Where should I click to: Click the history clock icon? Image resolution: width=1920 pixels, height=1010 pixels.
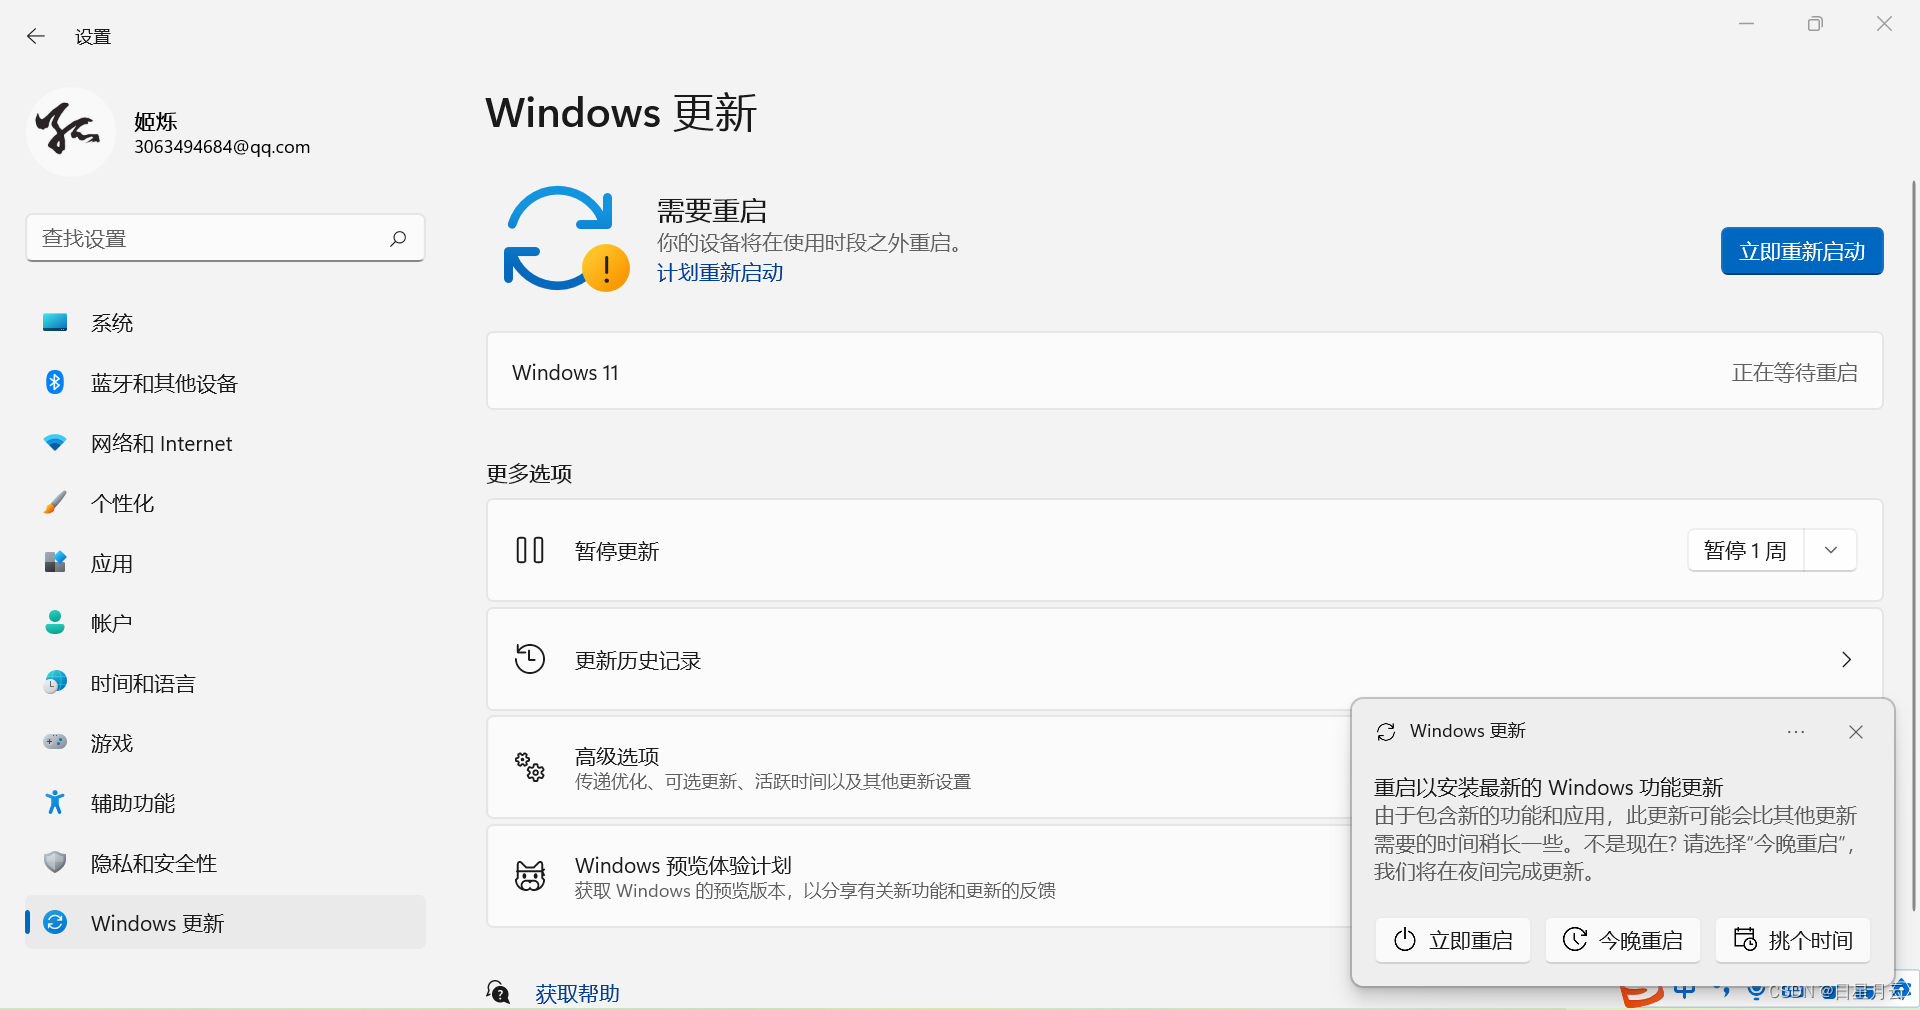point(530,659)
